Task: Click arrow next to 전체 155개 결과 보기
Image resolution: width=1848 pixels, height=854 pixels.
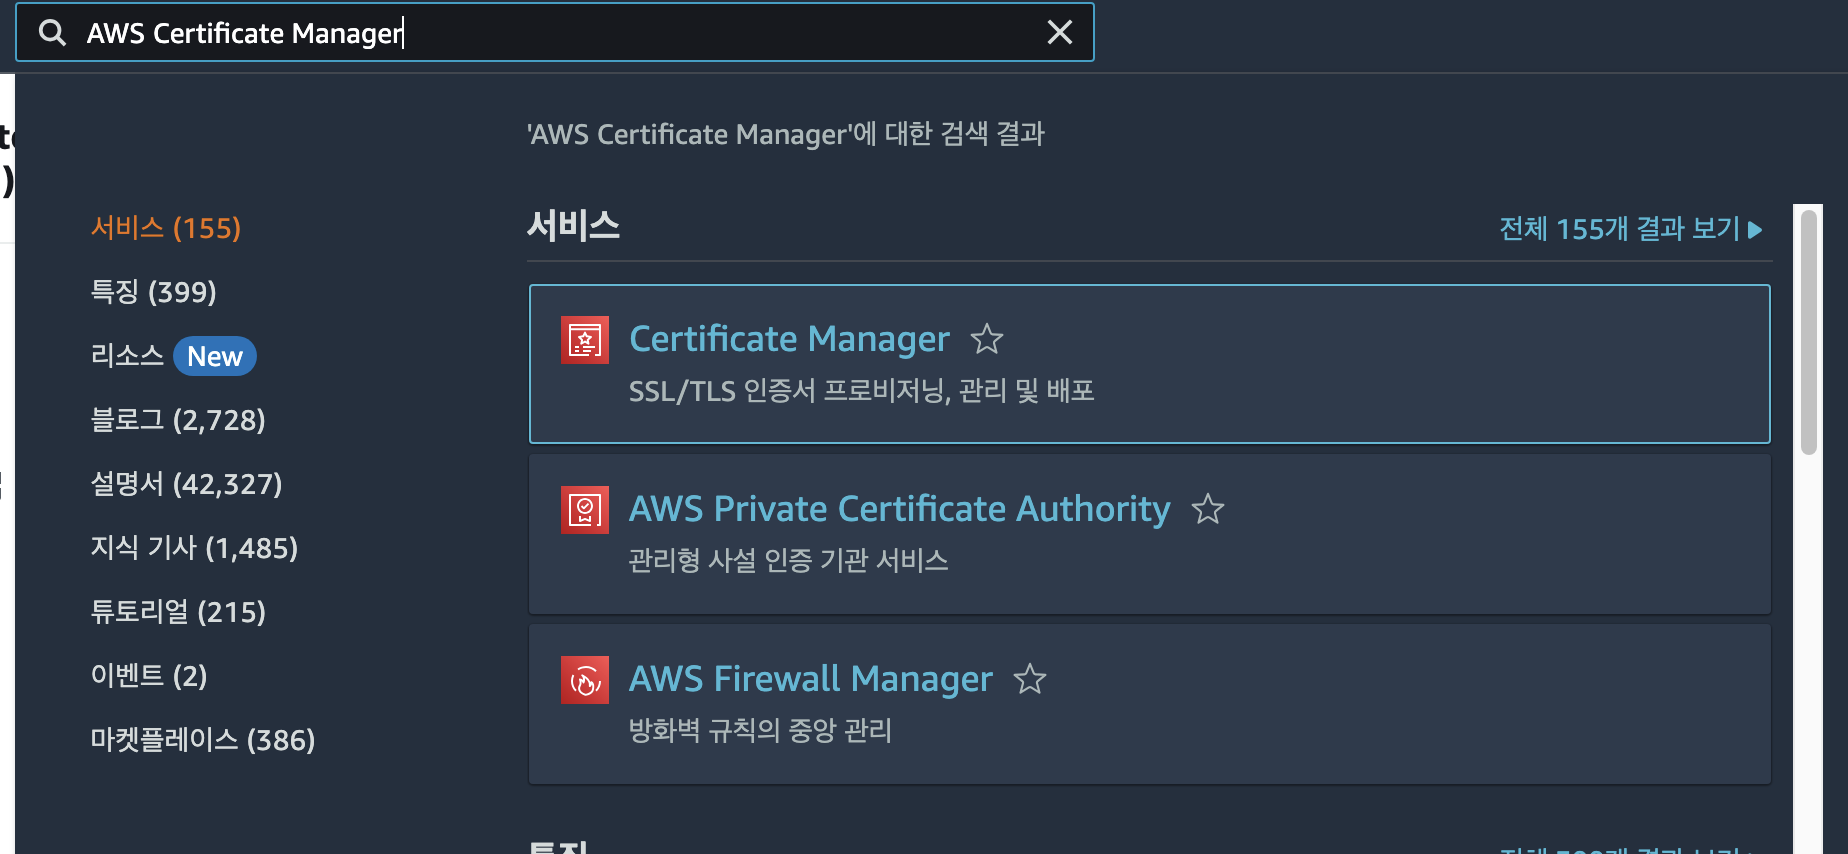Action: point(1755,230)
